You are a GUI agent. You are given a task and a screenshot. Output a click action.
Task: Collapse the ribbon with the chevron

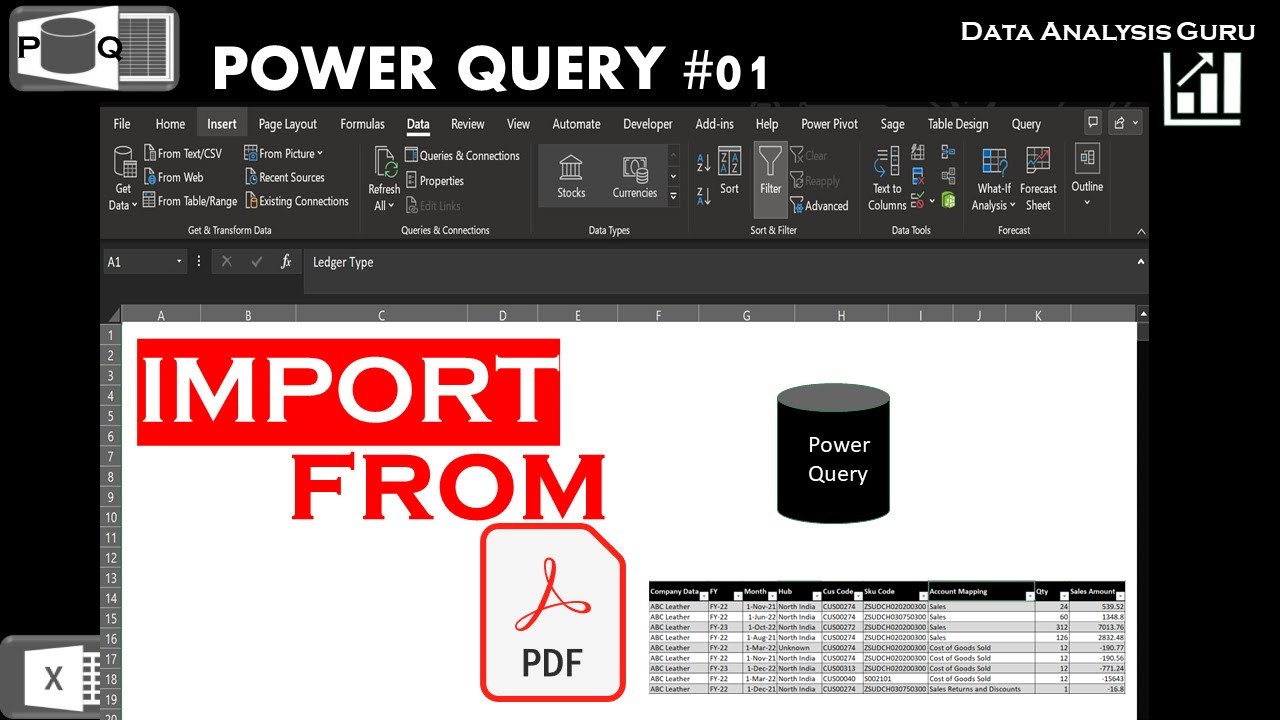coord(1141,231)
